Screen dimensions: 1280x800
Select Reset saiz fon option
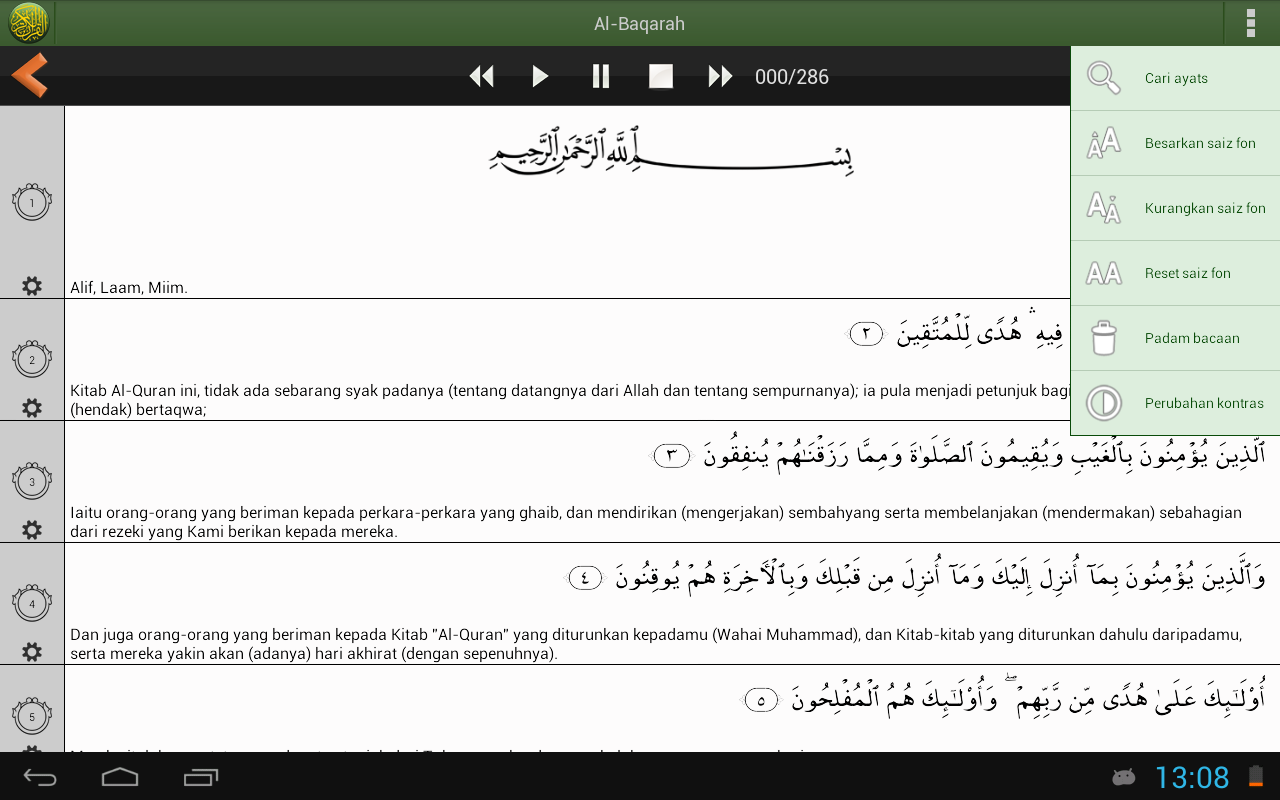point(1175,273)
